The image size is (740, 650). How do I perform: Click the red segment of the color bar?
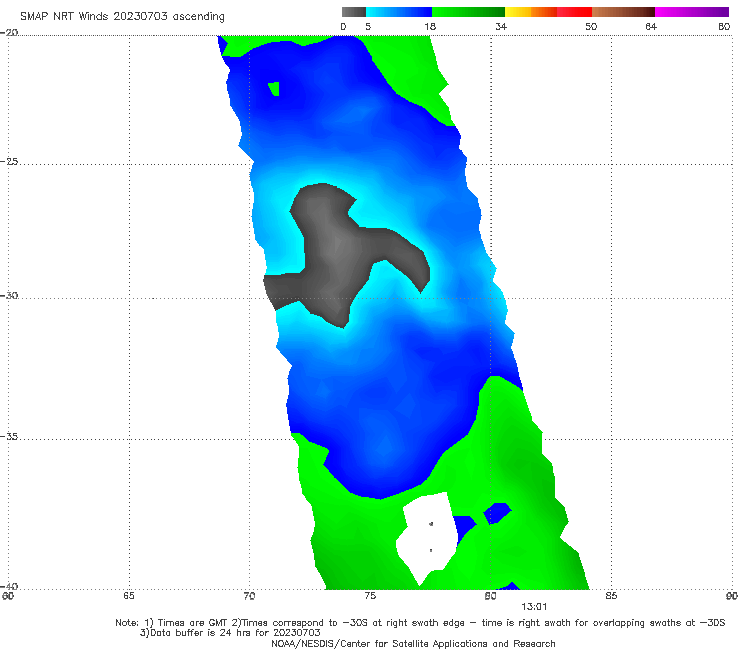click(574, 12)
